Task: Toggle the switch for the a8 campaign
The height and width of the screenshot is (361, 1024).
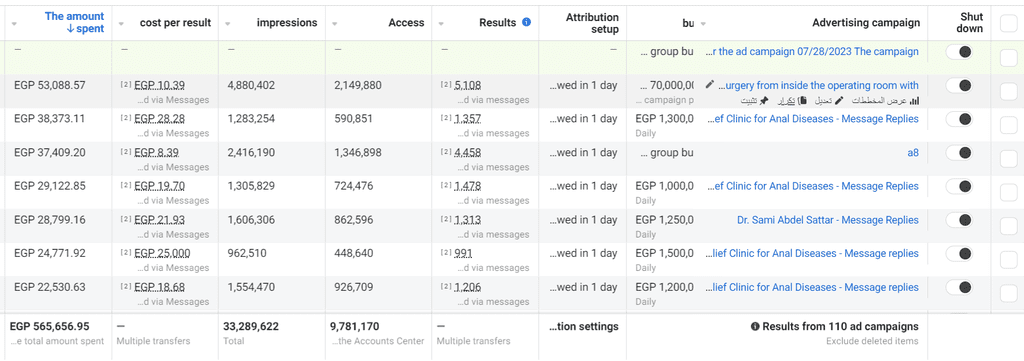Action: [959, 153]
